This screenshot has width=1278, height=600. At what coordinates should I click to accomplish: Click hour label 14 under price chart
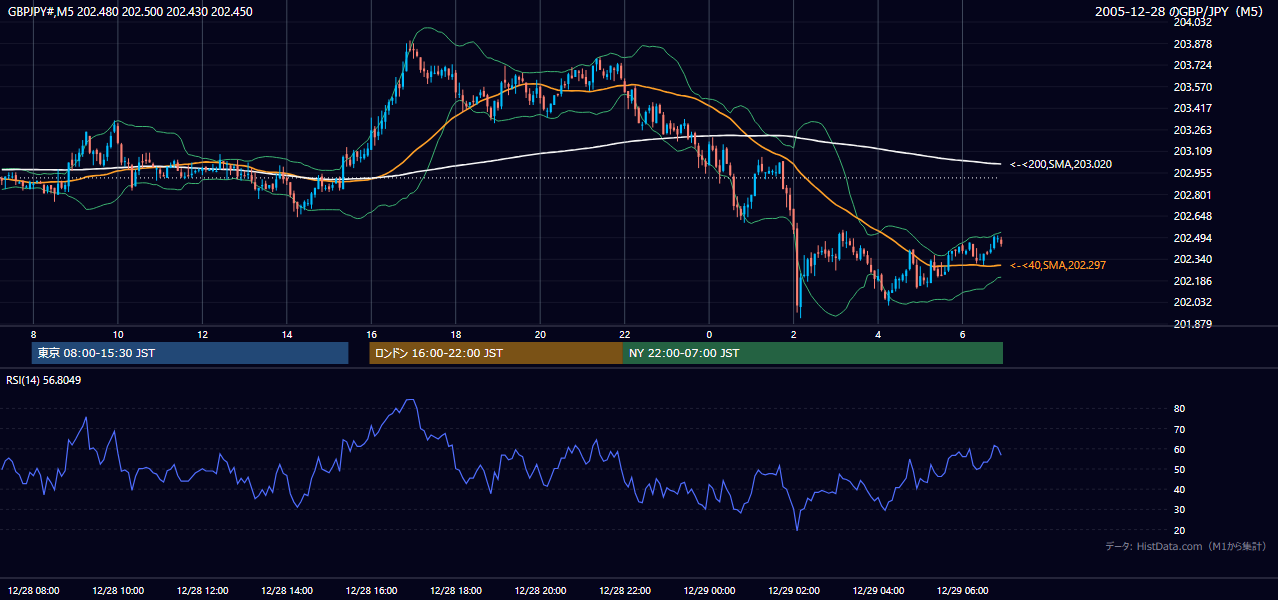click(287, 334)
